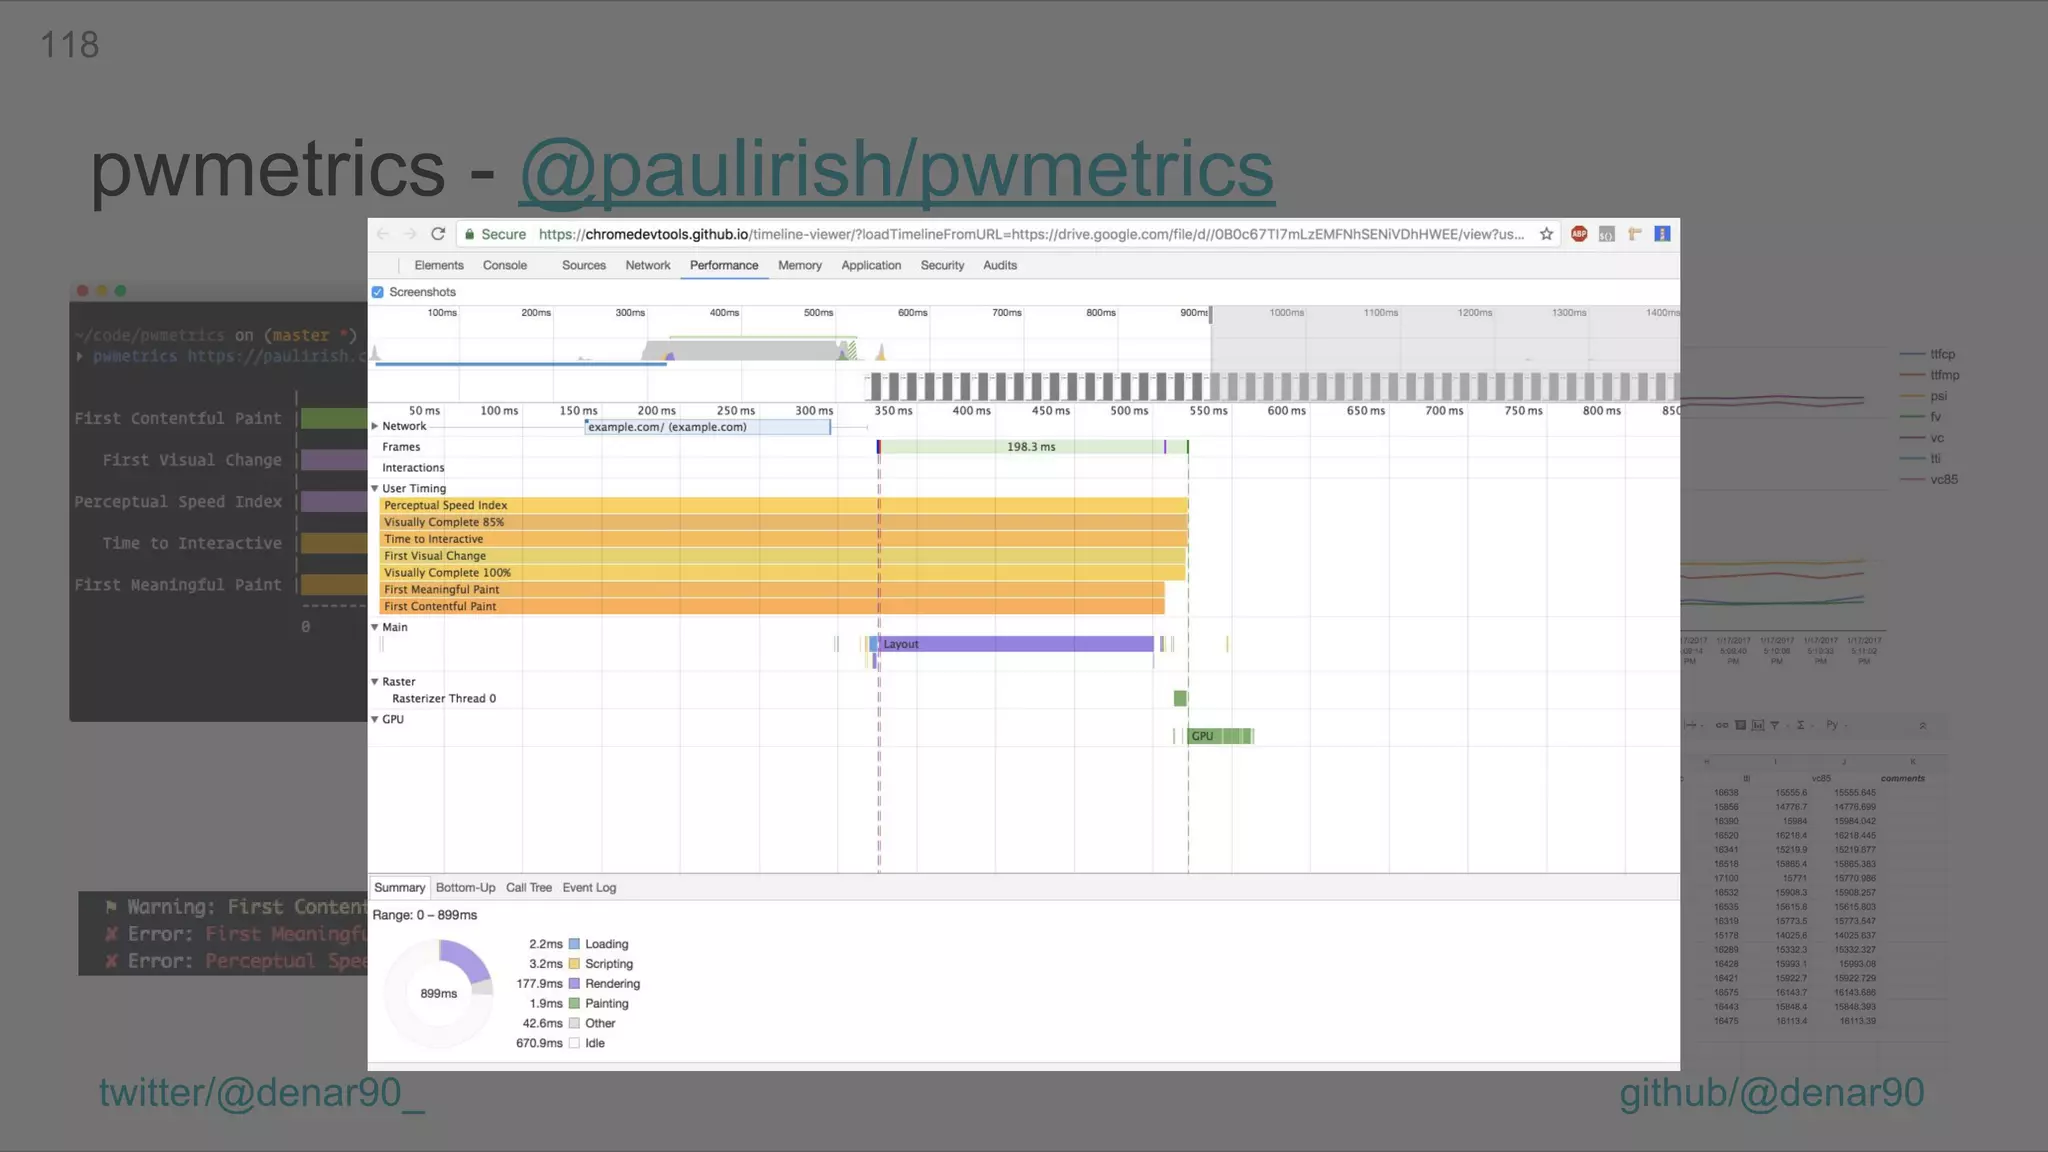Click the Scripting yellow legend swatch

[x=575, y=964]
